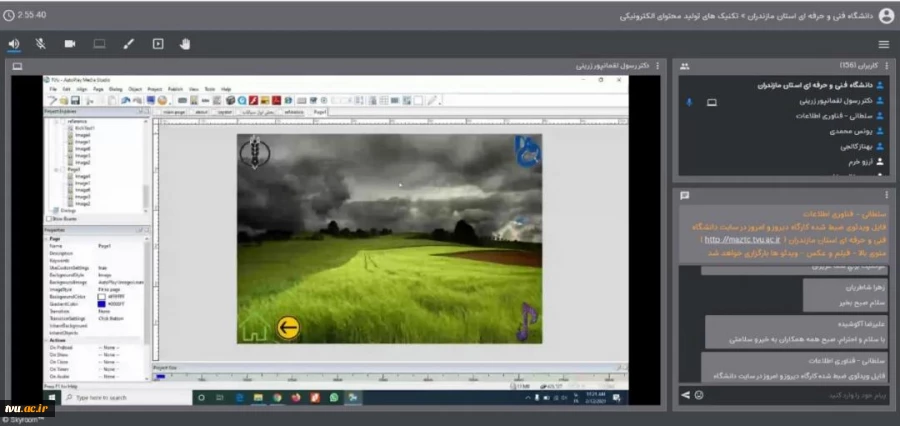Open the Project menu in AutoPlay
This screenshot has height=426, width=900.
coord(154,89)
